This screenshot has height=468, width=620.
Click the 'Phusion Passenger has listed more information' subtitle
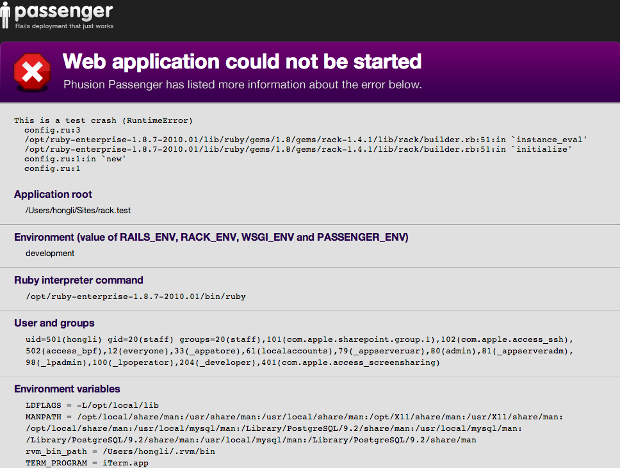pos(242,85)
